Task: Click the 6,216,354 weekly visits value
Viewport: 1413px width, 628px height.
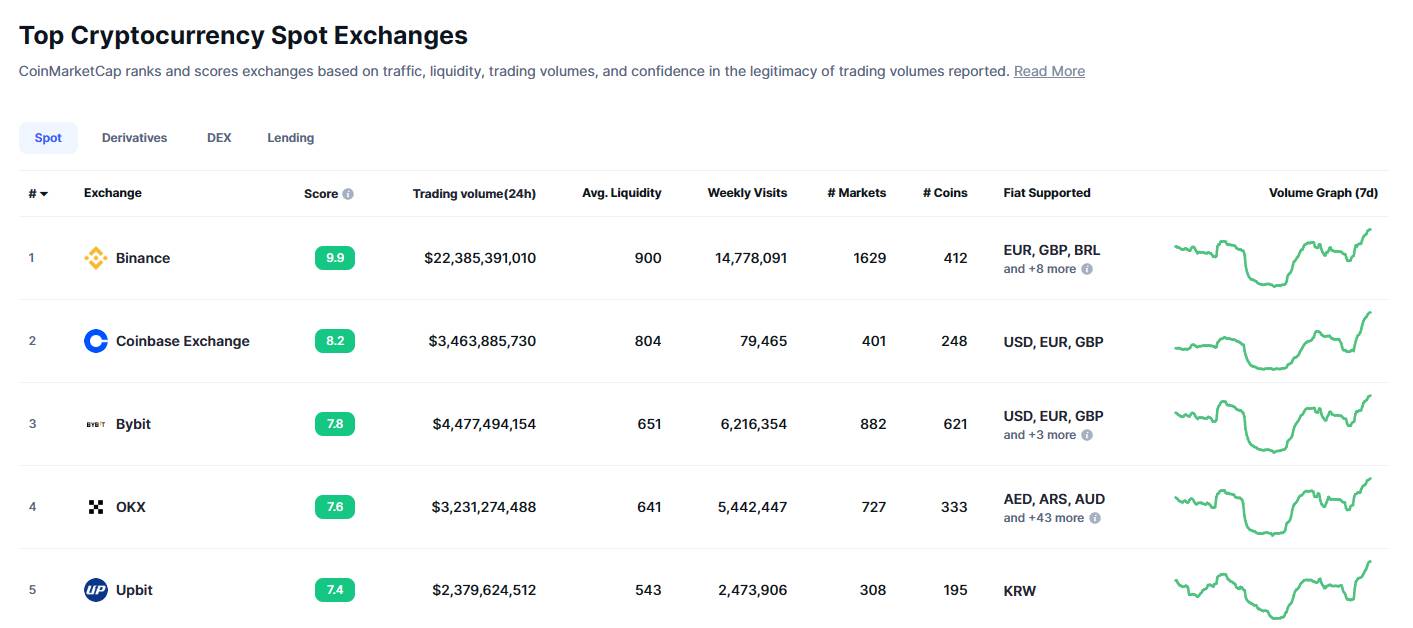Action: [753, 424]
